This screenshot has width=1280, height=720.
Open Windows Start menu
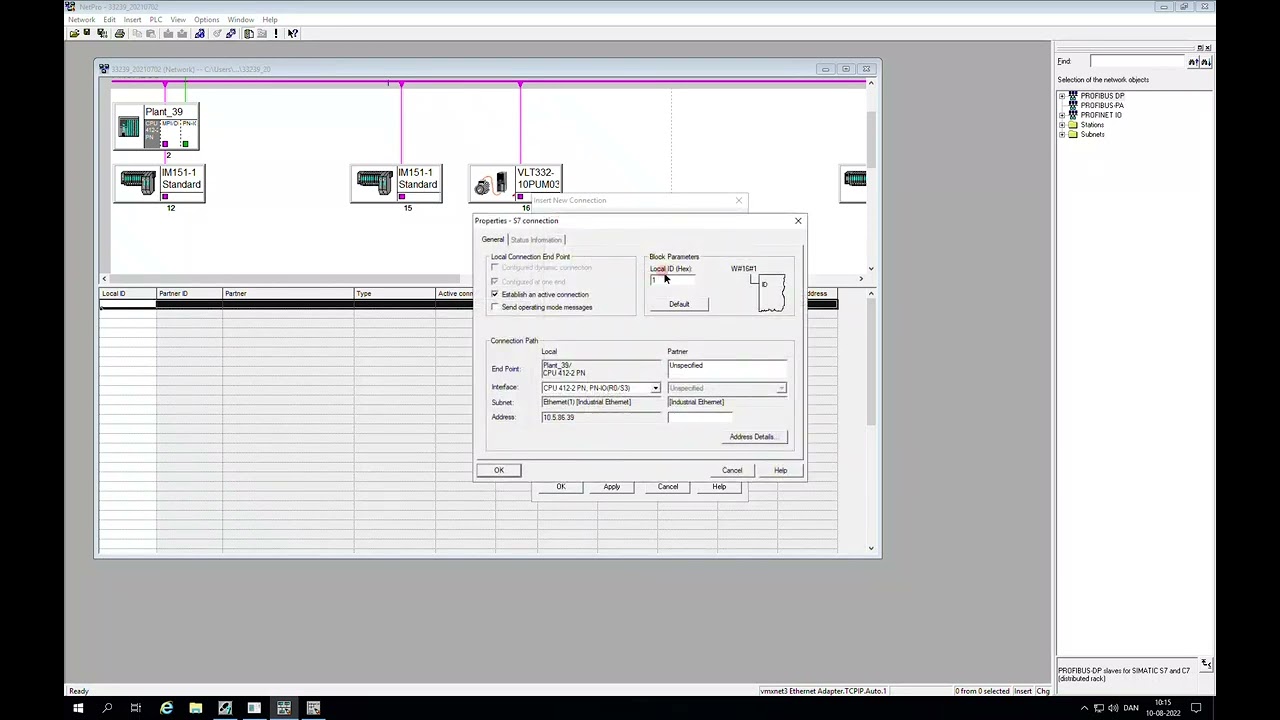pyautogui.click(x=78, y=708)
